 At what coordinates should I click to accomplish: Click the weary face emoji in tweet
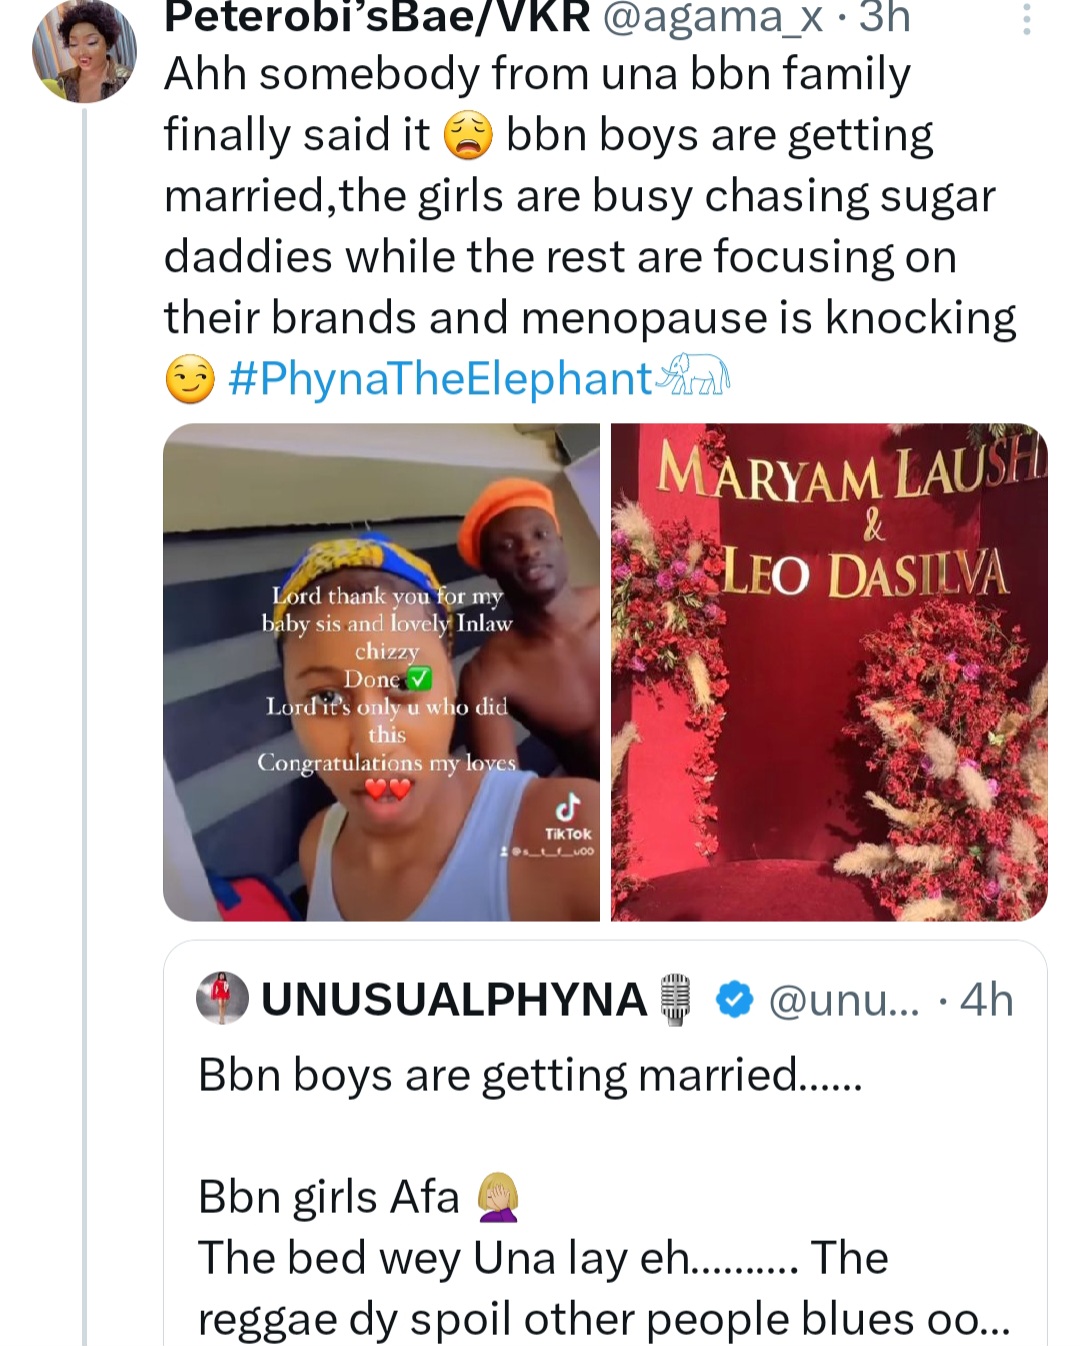468,136
